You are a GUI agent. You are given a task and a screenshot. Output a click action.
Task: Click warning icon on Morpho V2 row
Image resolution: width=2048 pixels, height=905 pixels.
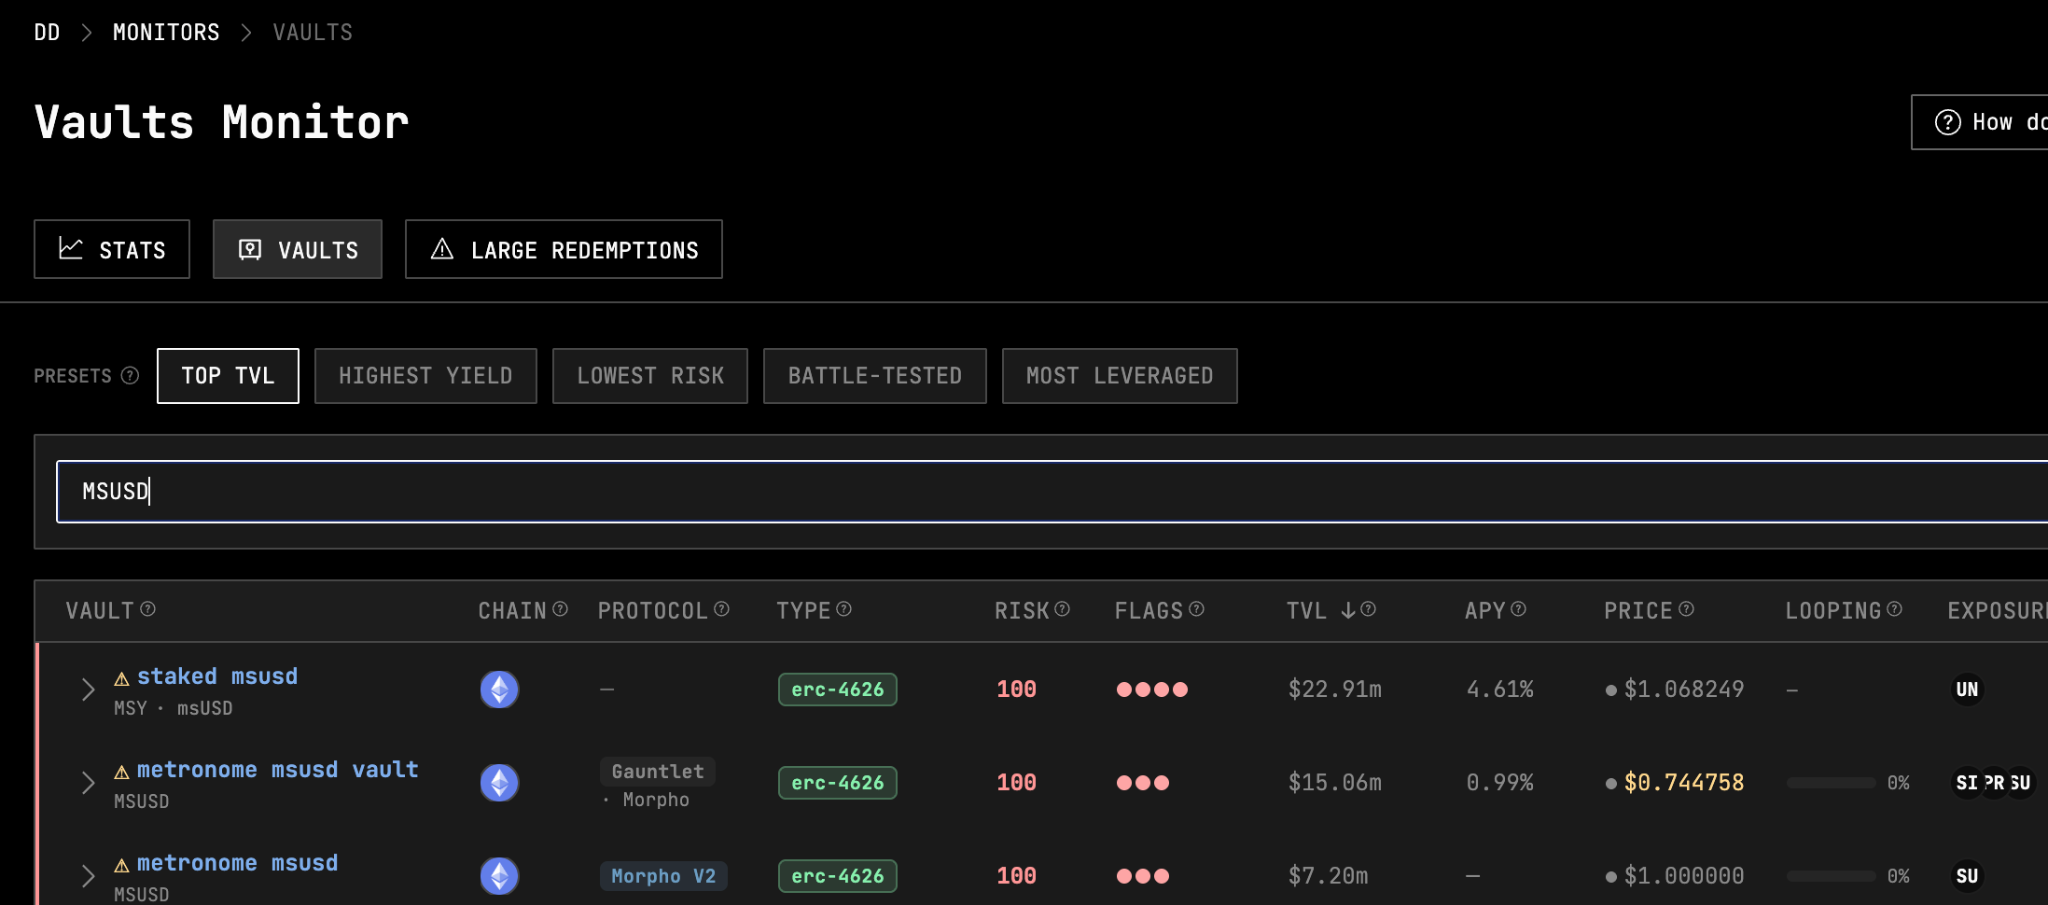pos(122,865)
